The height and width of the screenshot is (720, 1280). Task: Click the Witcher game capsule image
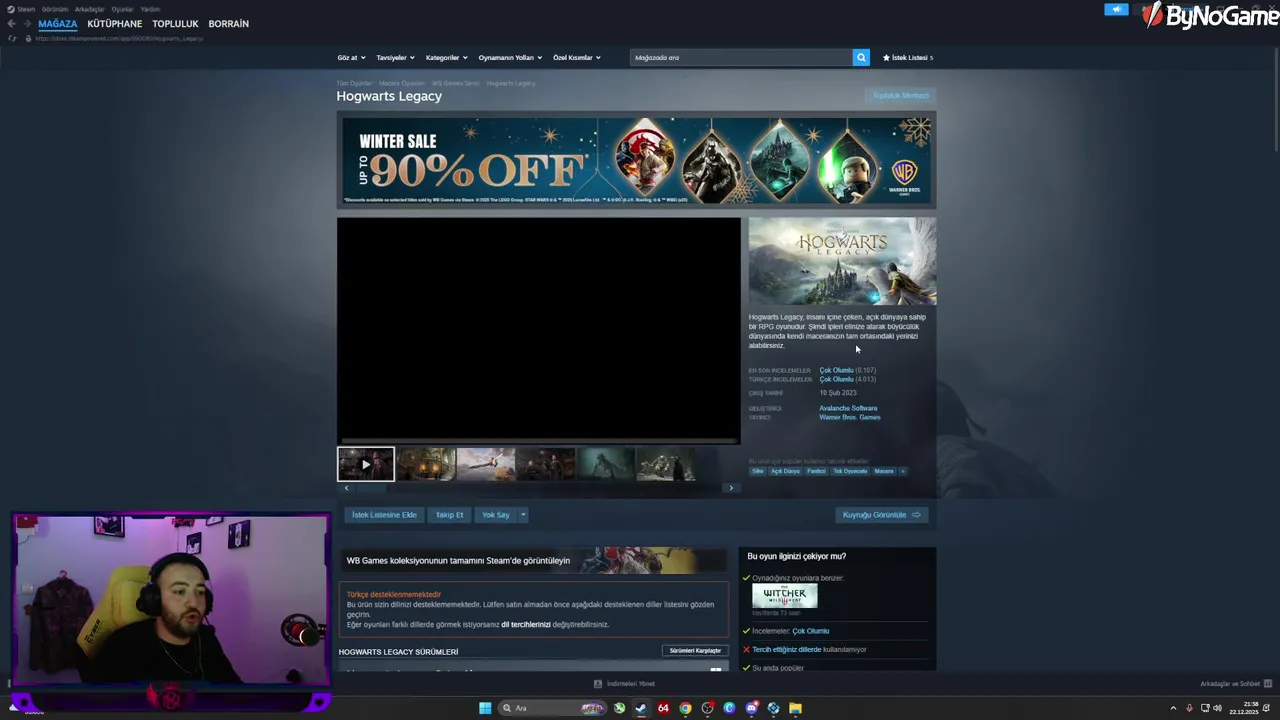pyautogui.click(x=785, y=596)
